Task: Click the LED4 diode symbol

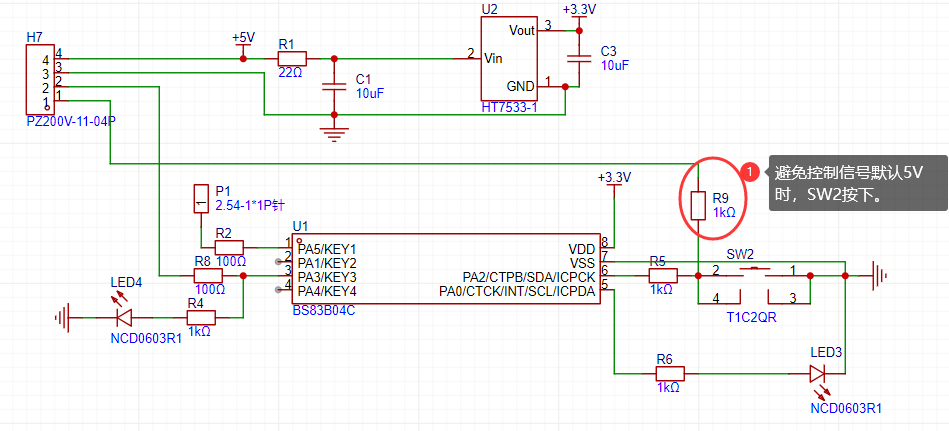Action: 125,318
